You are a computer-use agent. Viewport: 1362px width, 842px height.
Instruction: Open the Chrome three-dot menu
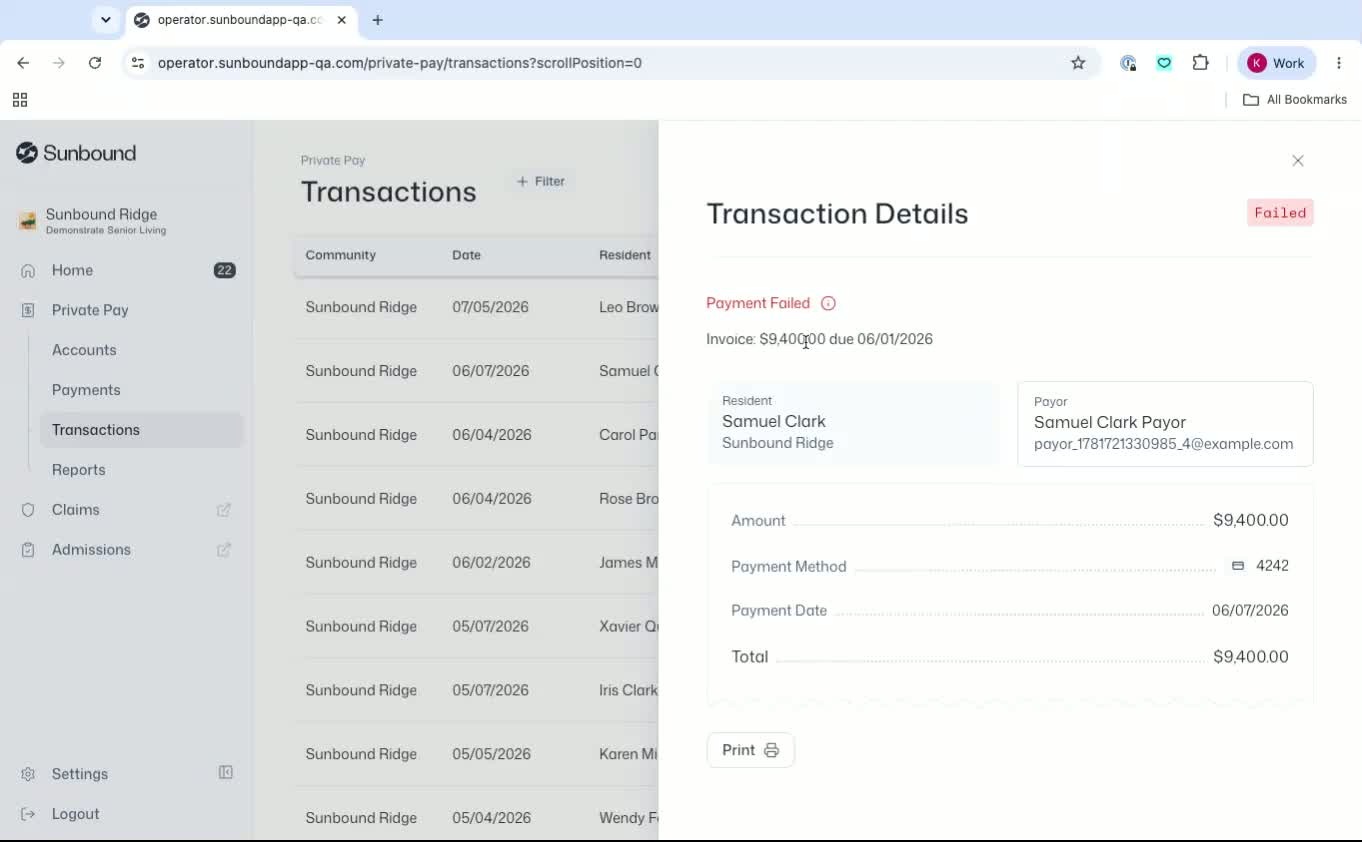point(1339,63)
